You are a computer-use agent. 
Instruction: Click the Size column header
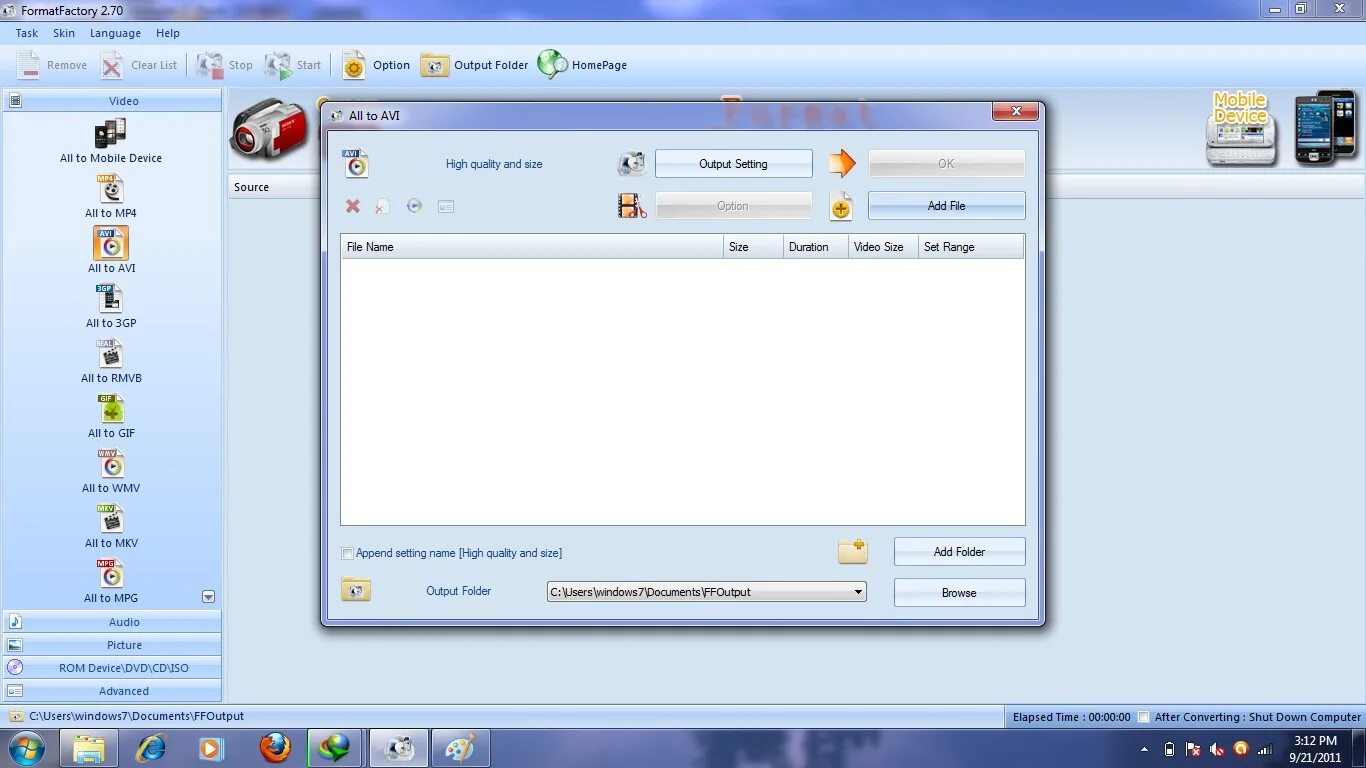click(753, 247)
